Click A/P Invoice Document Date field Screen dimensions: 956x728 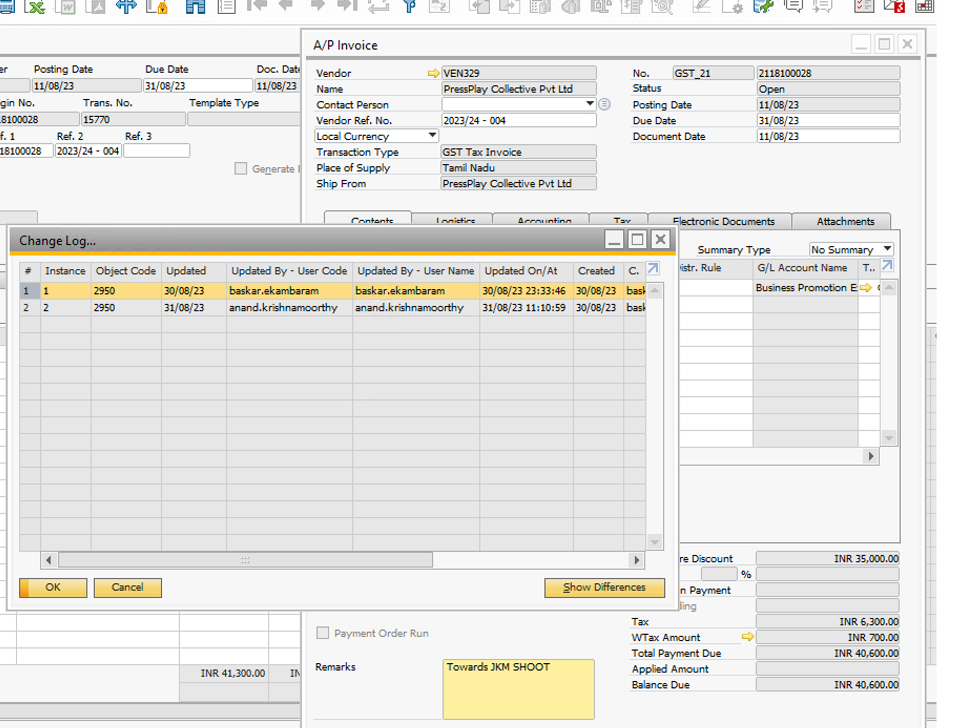828,136
